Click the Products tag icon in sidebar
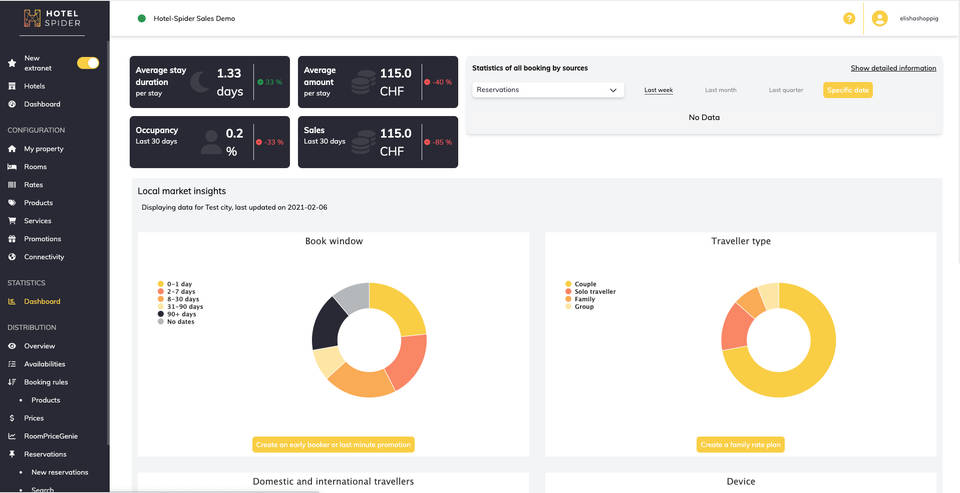This screenshot has height=493, width=960. (x=12, y=203)
